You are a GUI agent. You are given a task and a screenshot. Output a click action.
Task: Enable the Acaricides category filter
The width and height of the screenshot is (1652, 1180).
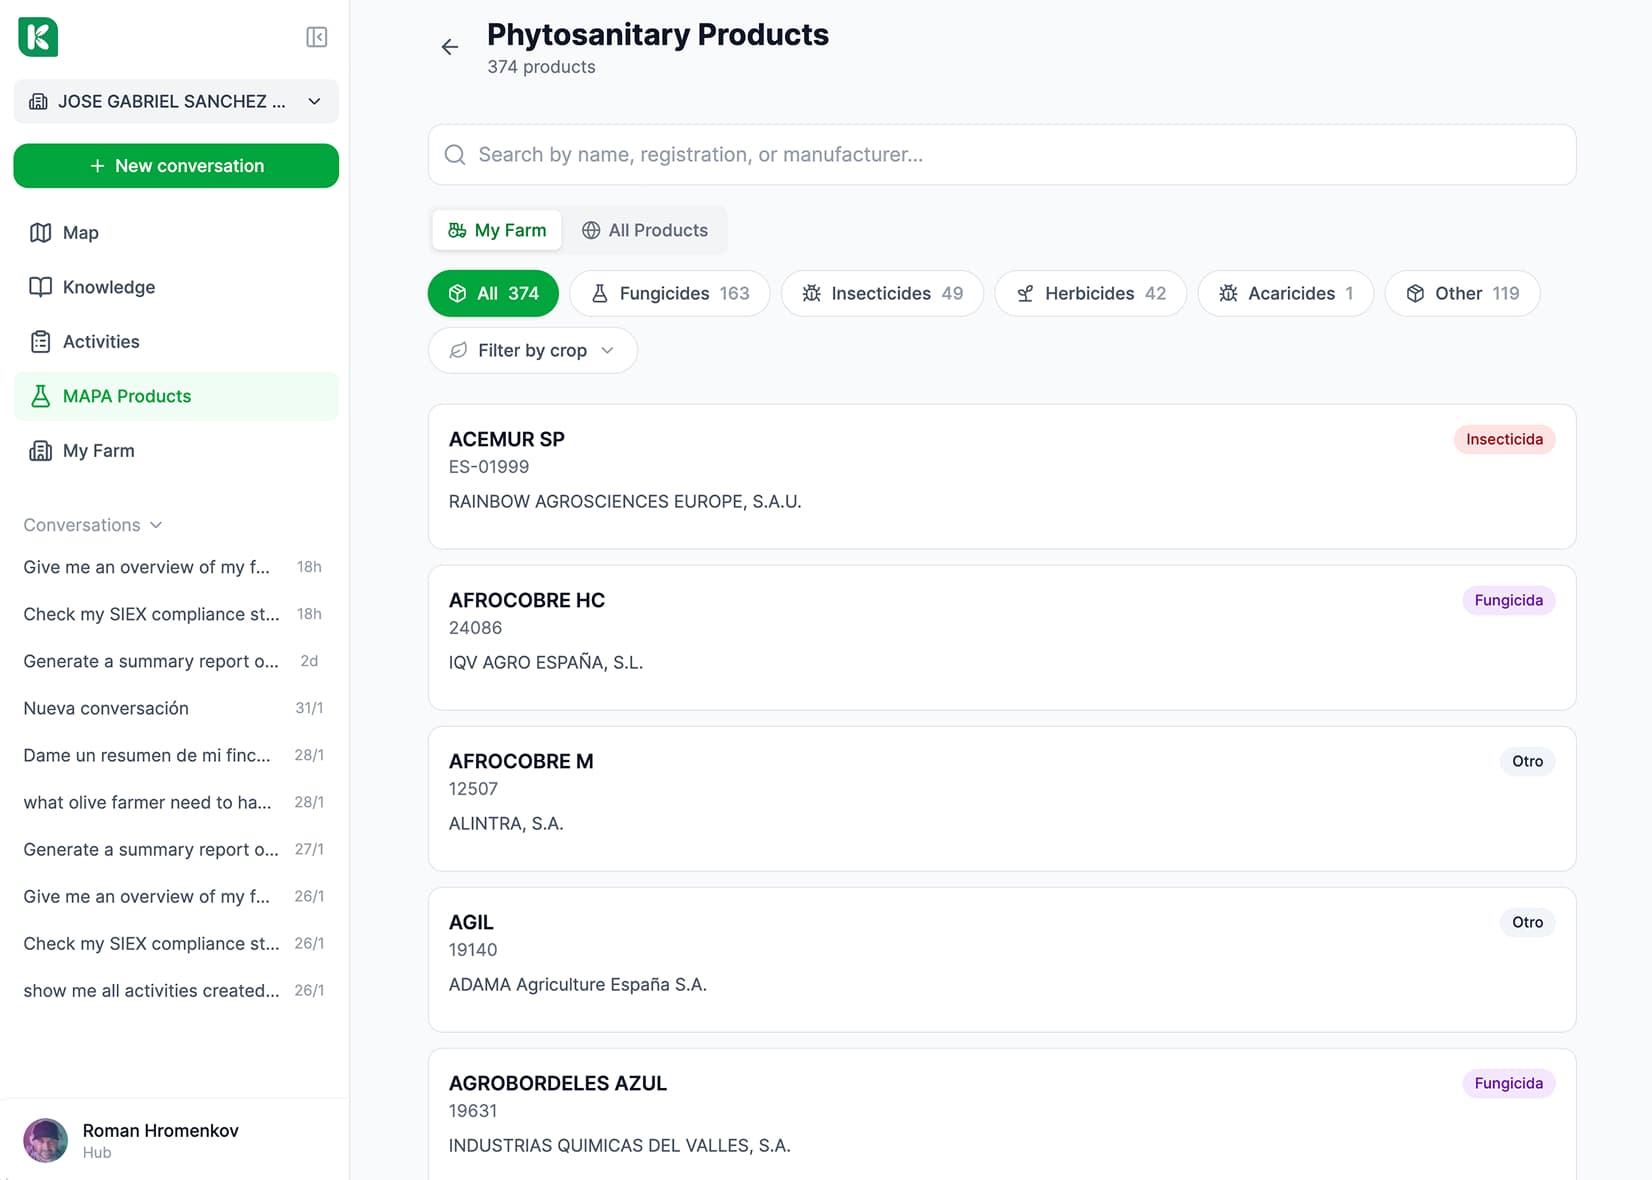(x=1285, y=293)
